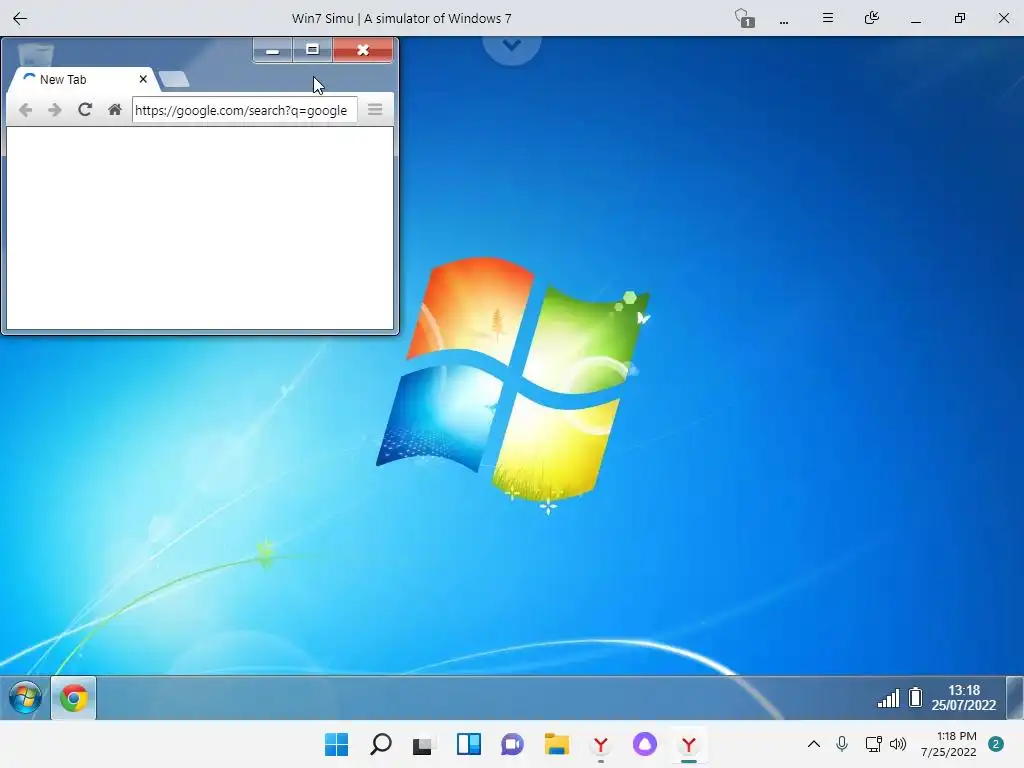The width and height of the screenshot is (1024, 768).
Task: Switch to the active Yandex app icon
Action: (688, 744)
